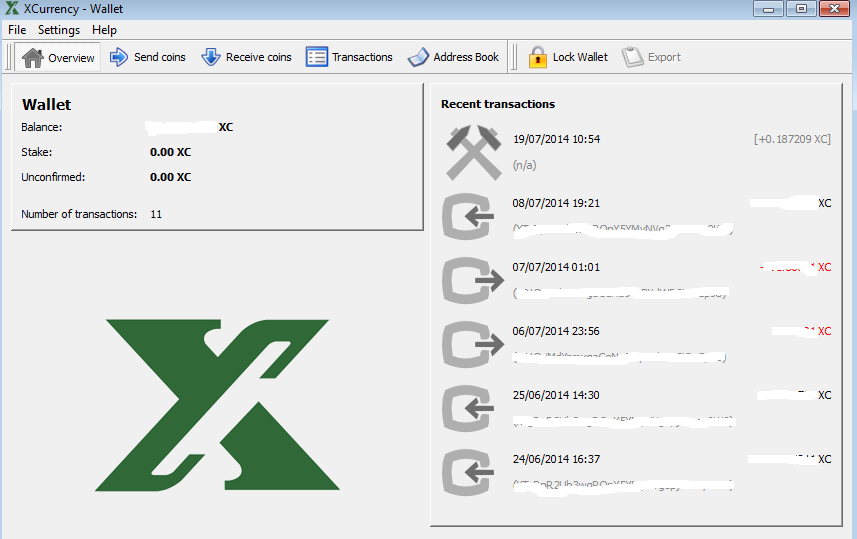This screenshot has height=539, width=857.
Task: Select the 08/07/2014 19:21 received transaction icon
Action: [x=468, y=216]
